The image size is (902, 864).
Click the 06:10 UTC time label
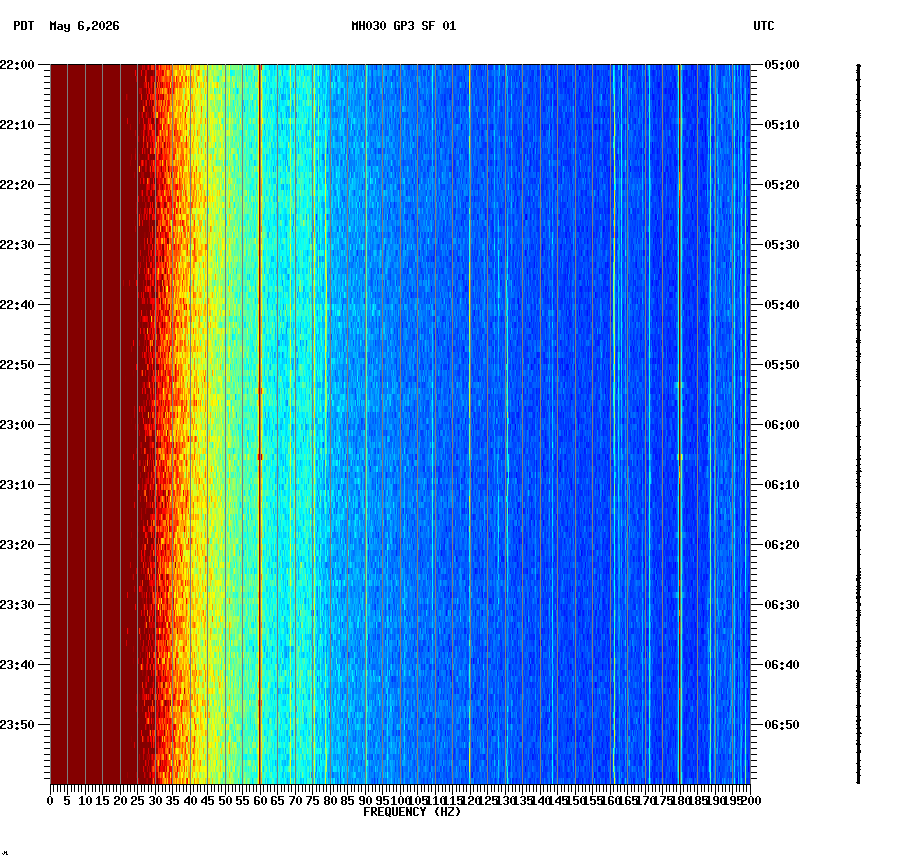(x=782, y=484)
